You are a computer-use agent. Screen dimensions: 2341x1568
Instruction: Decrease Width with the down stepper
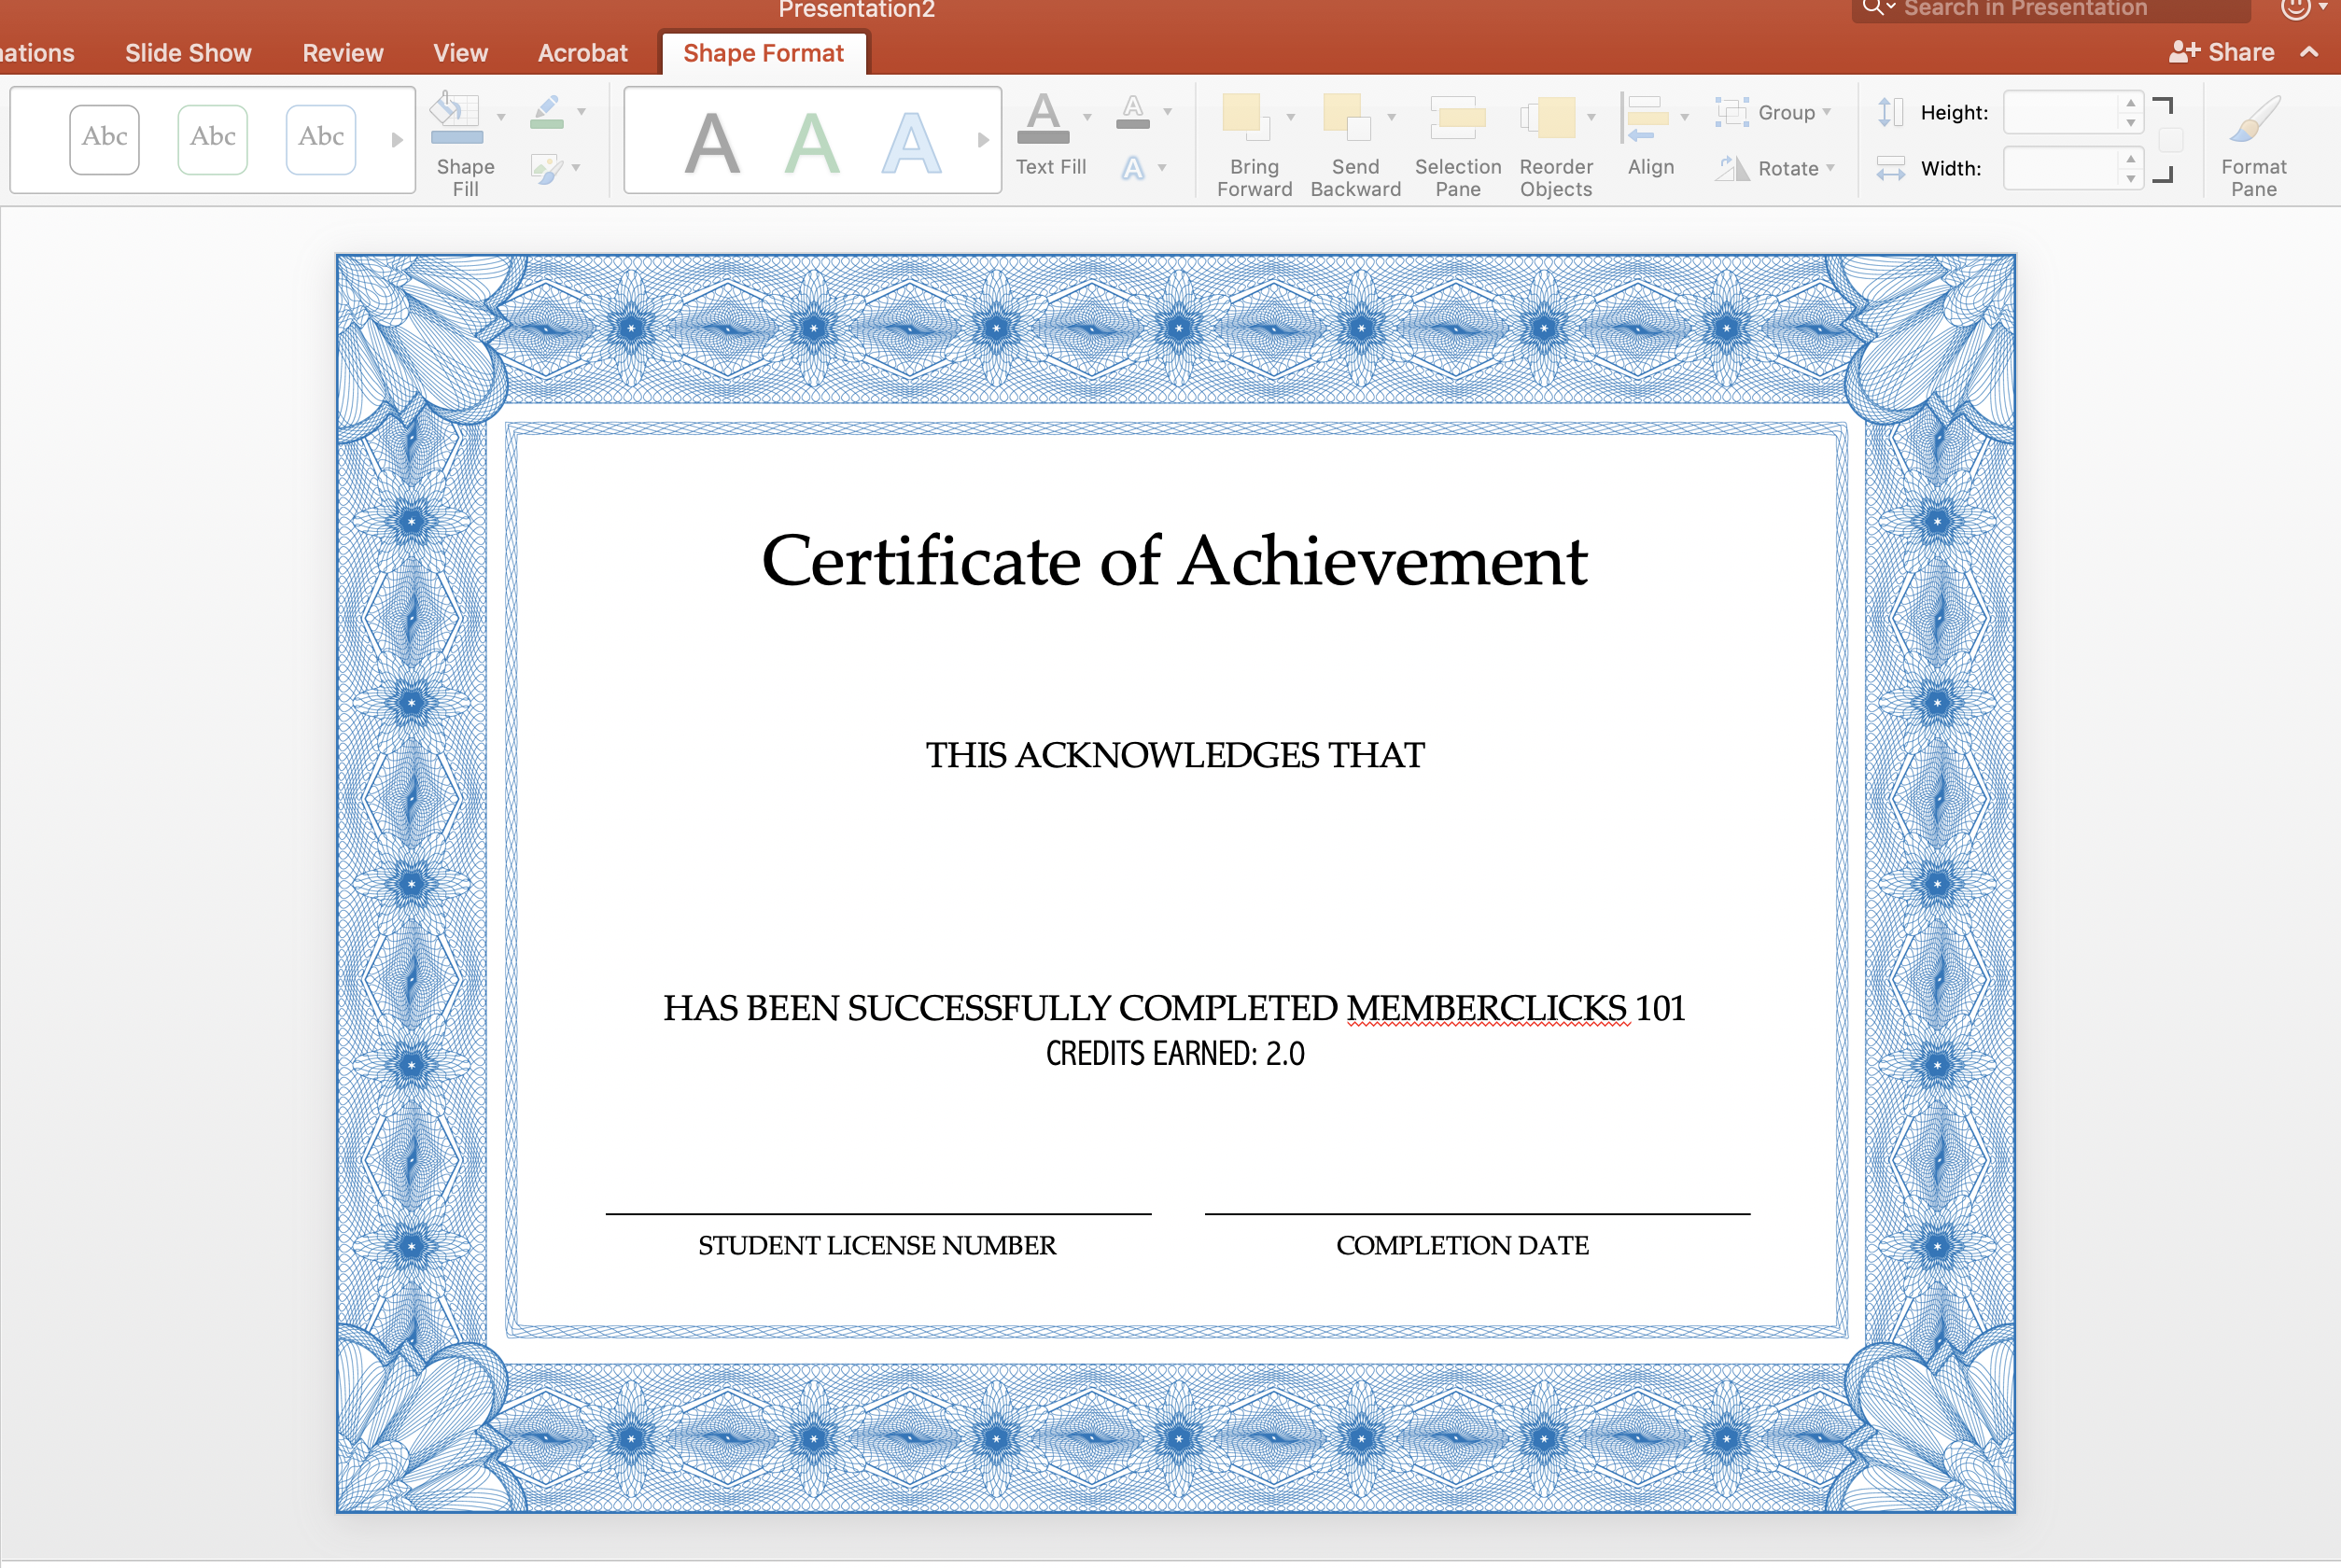[x=2131, y=178]
